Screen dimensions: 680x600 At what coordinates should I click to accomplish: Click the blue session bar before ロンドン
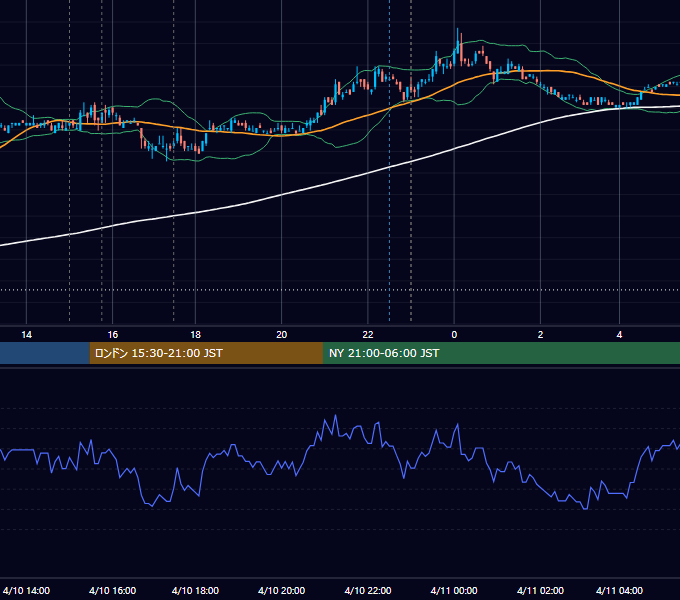tap(45, 353)
